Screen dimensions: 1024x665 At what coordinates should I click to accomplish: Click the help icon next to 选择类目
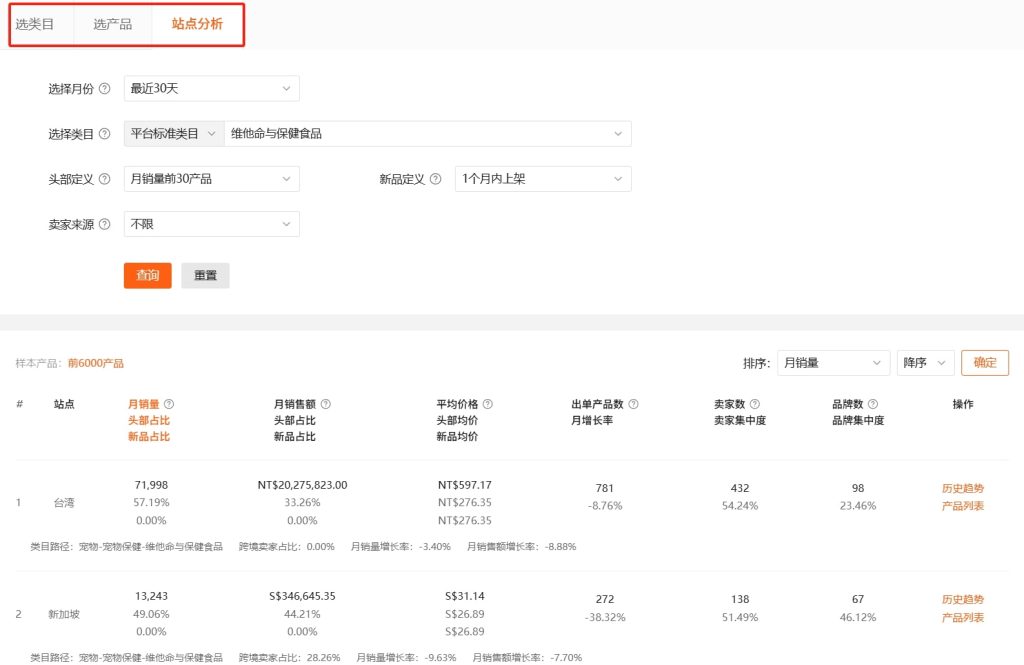coord(103,133)
